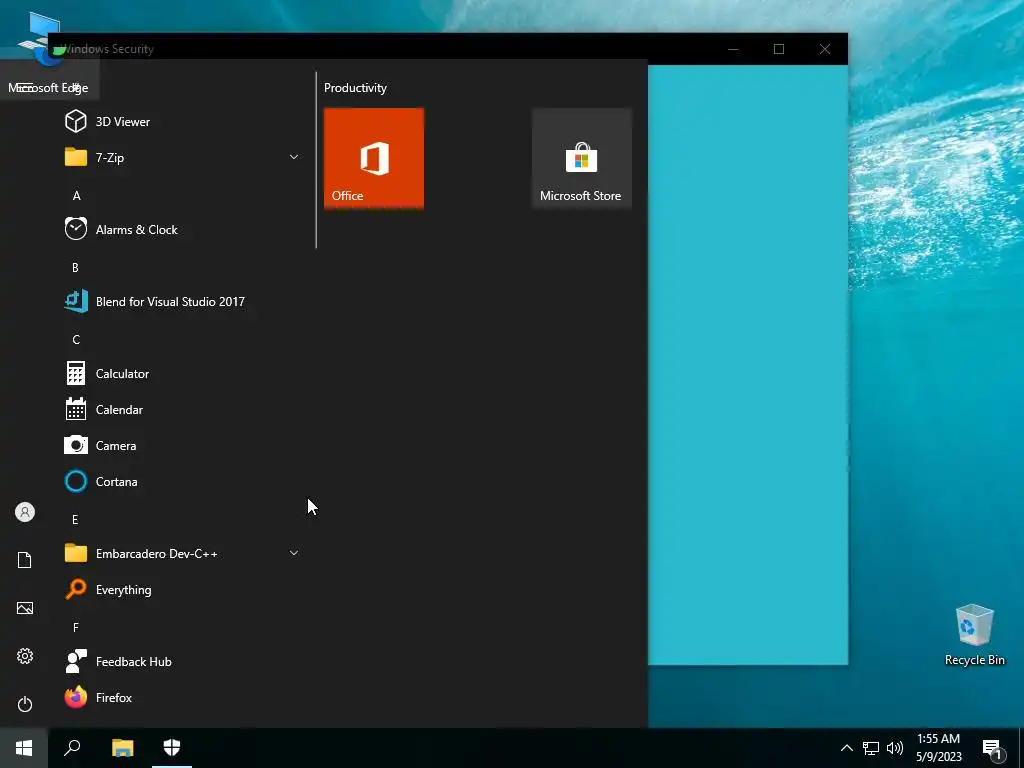This screenshot has height=768, width=1024.
Task: Switch to Windows Security taskbar icon
Action: (x=172, y=748)
